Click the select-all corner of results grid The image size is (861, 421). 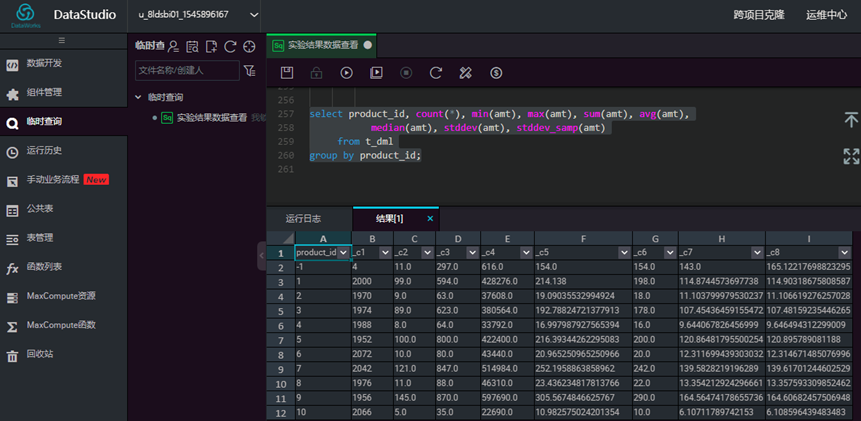[x=281, y=238]
